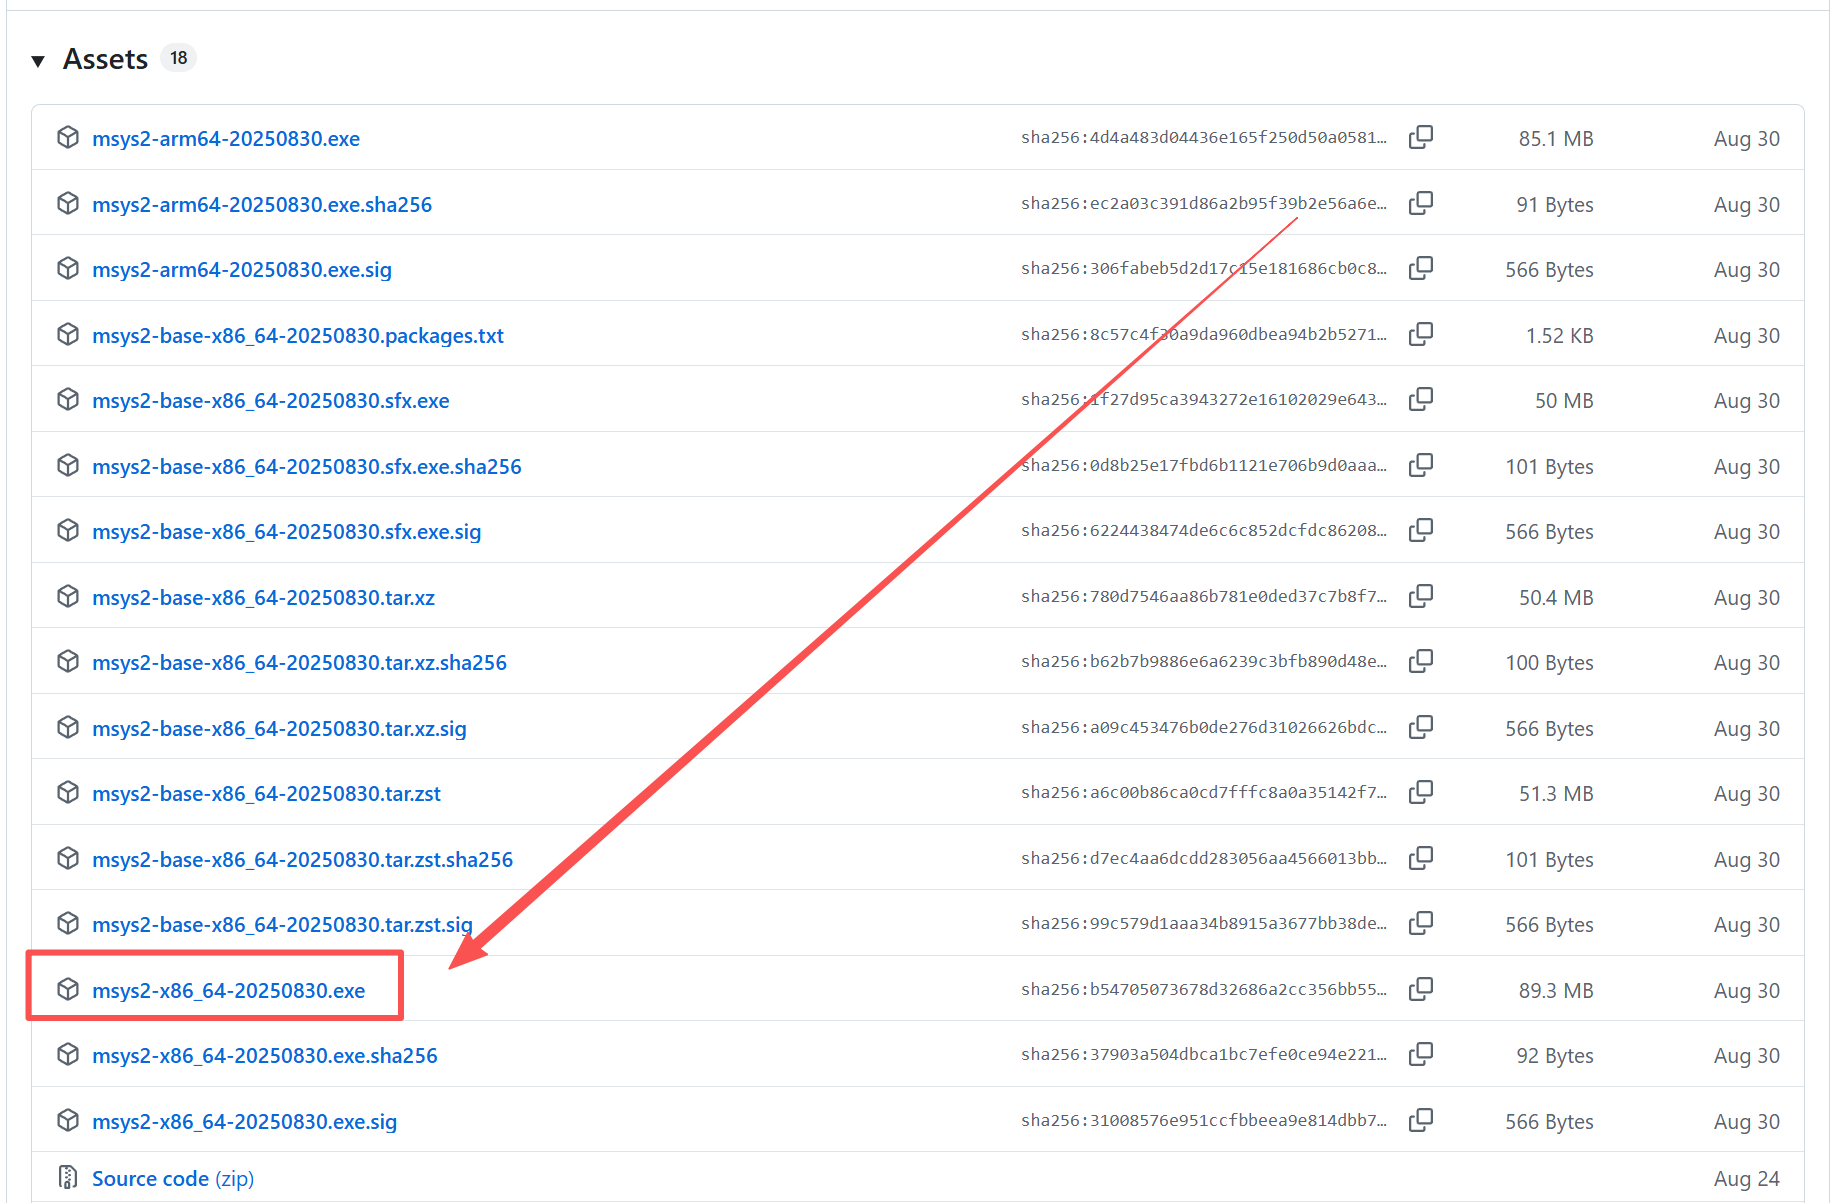Copy hash for msys2-x86_64-20250830.exe
This screenshot has height=1203, width=1830.
1421,989
